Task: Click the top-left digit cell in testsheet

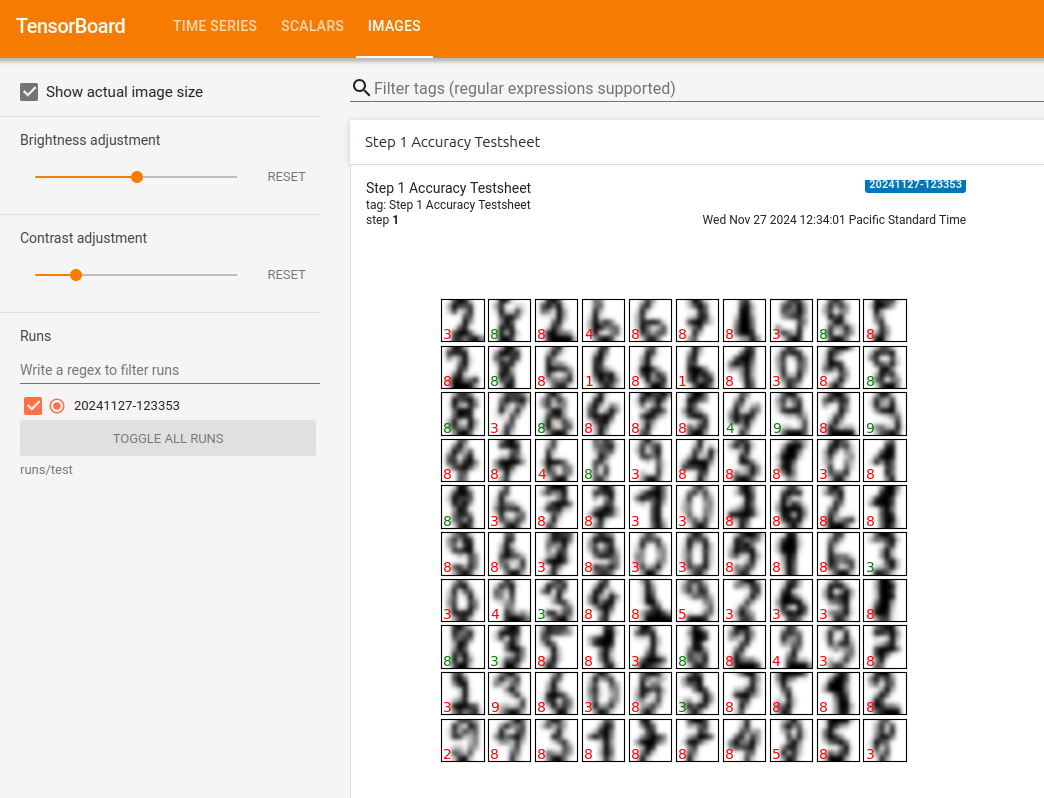Action: [x=463, y=320]
